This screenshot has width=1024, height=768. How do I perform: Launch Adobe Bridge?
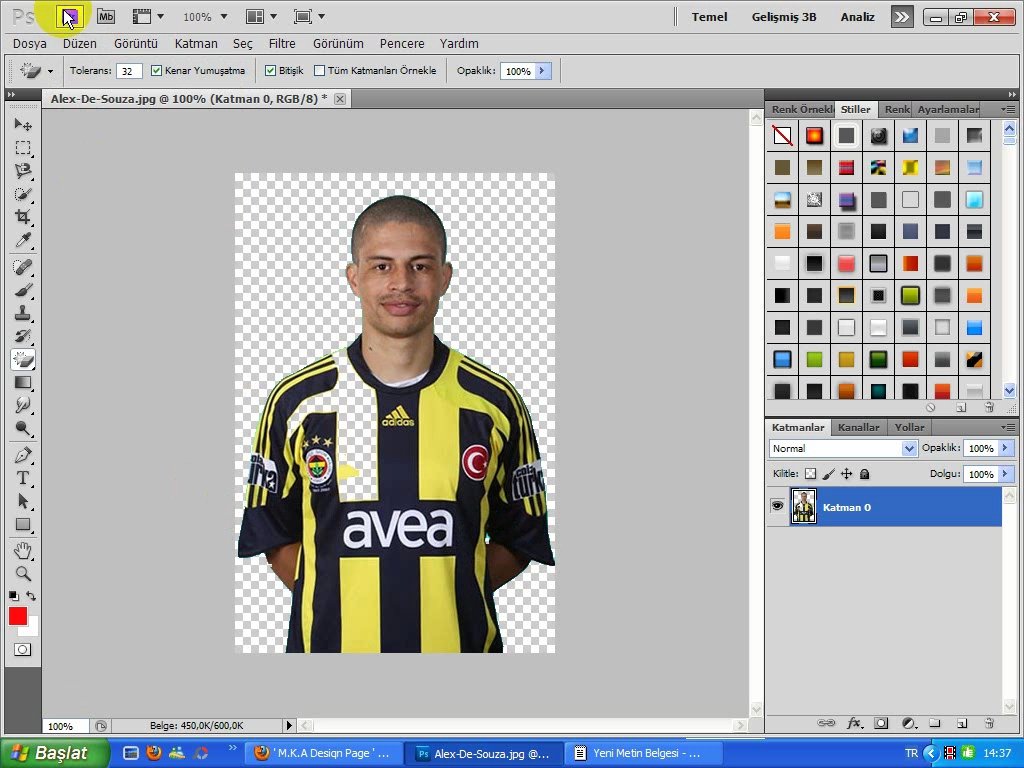coord(69,17)
